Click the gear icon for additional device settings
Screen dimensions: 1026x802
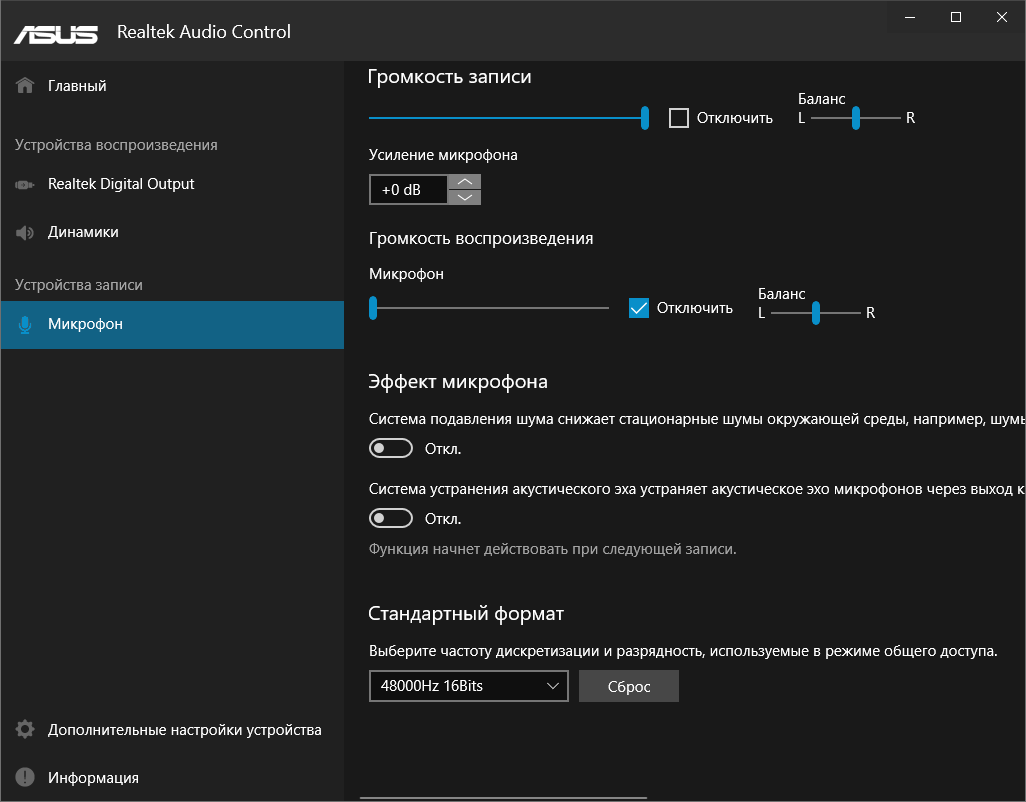(26, 730)
